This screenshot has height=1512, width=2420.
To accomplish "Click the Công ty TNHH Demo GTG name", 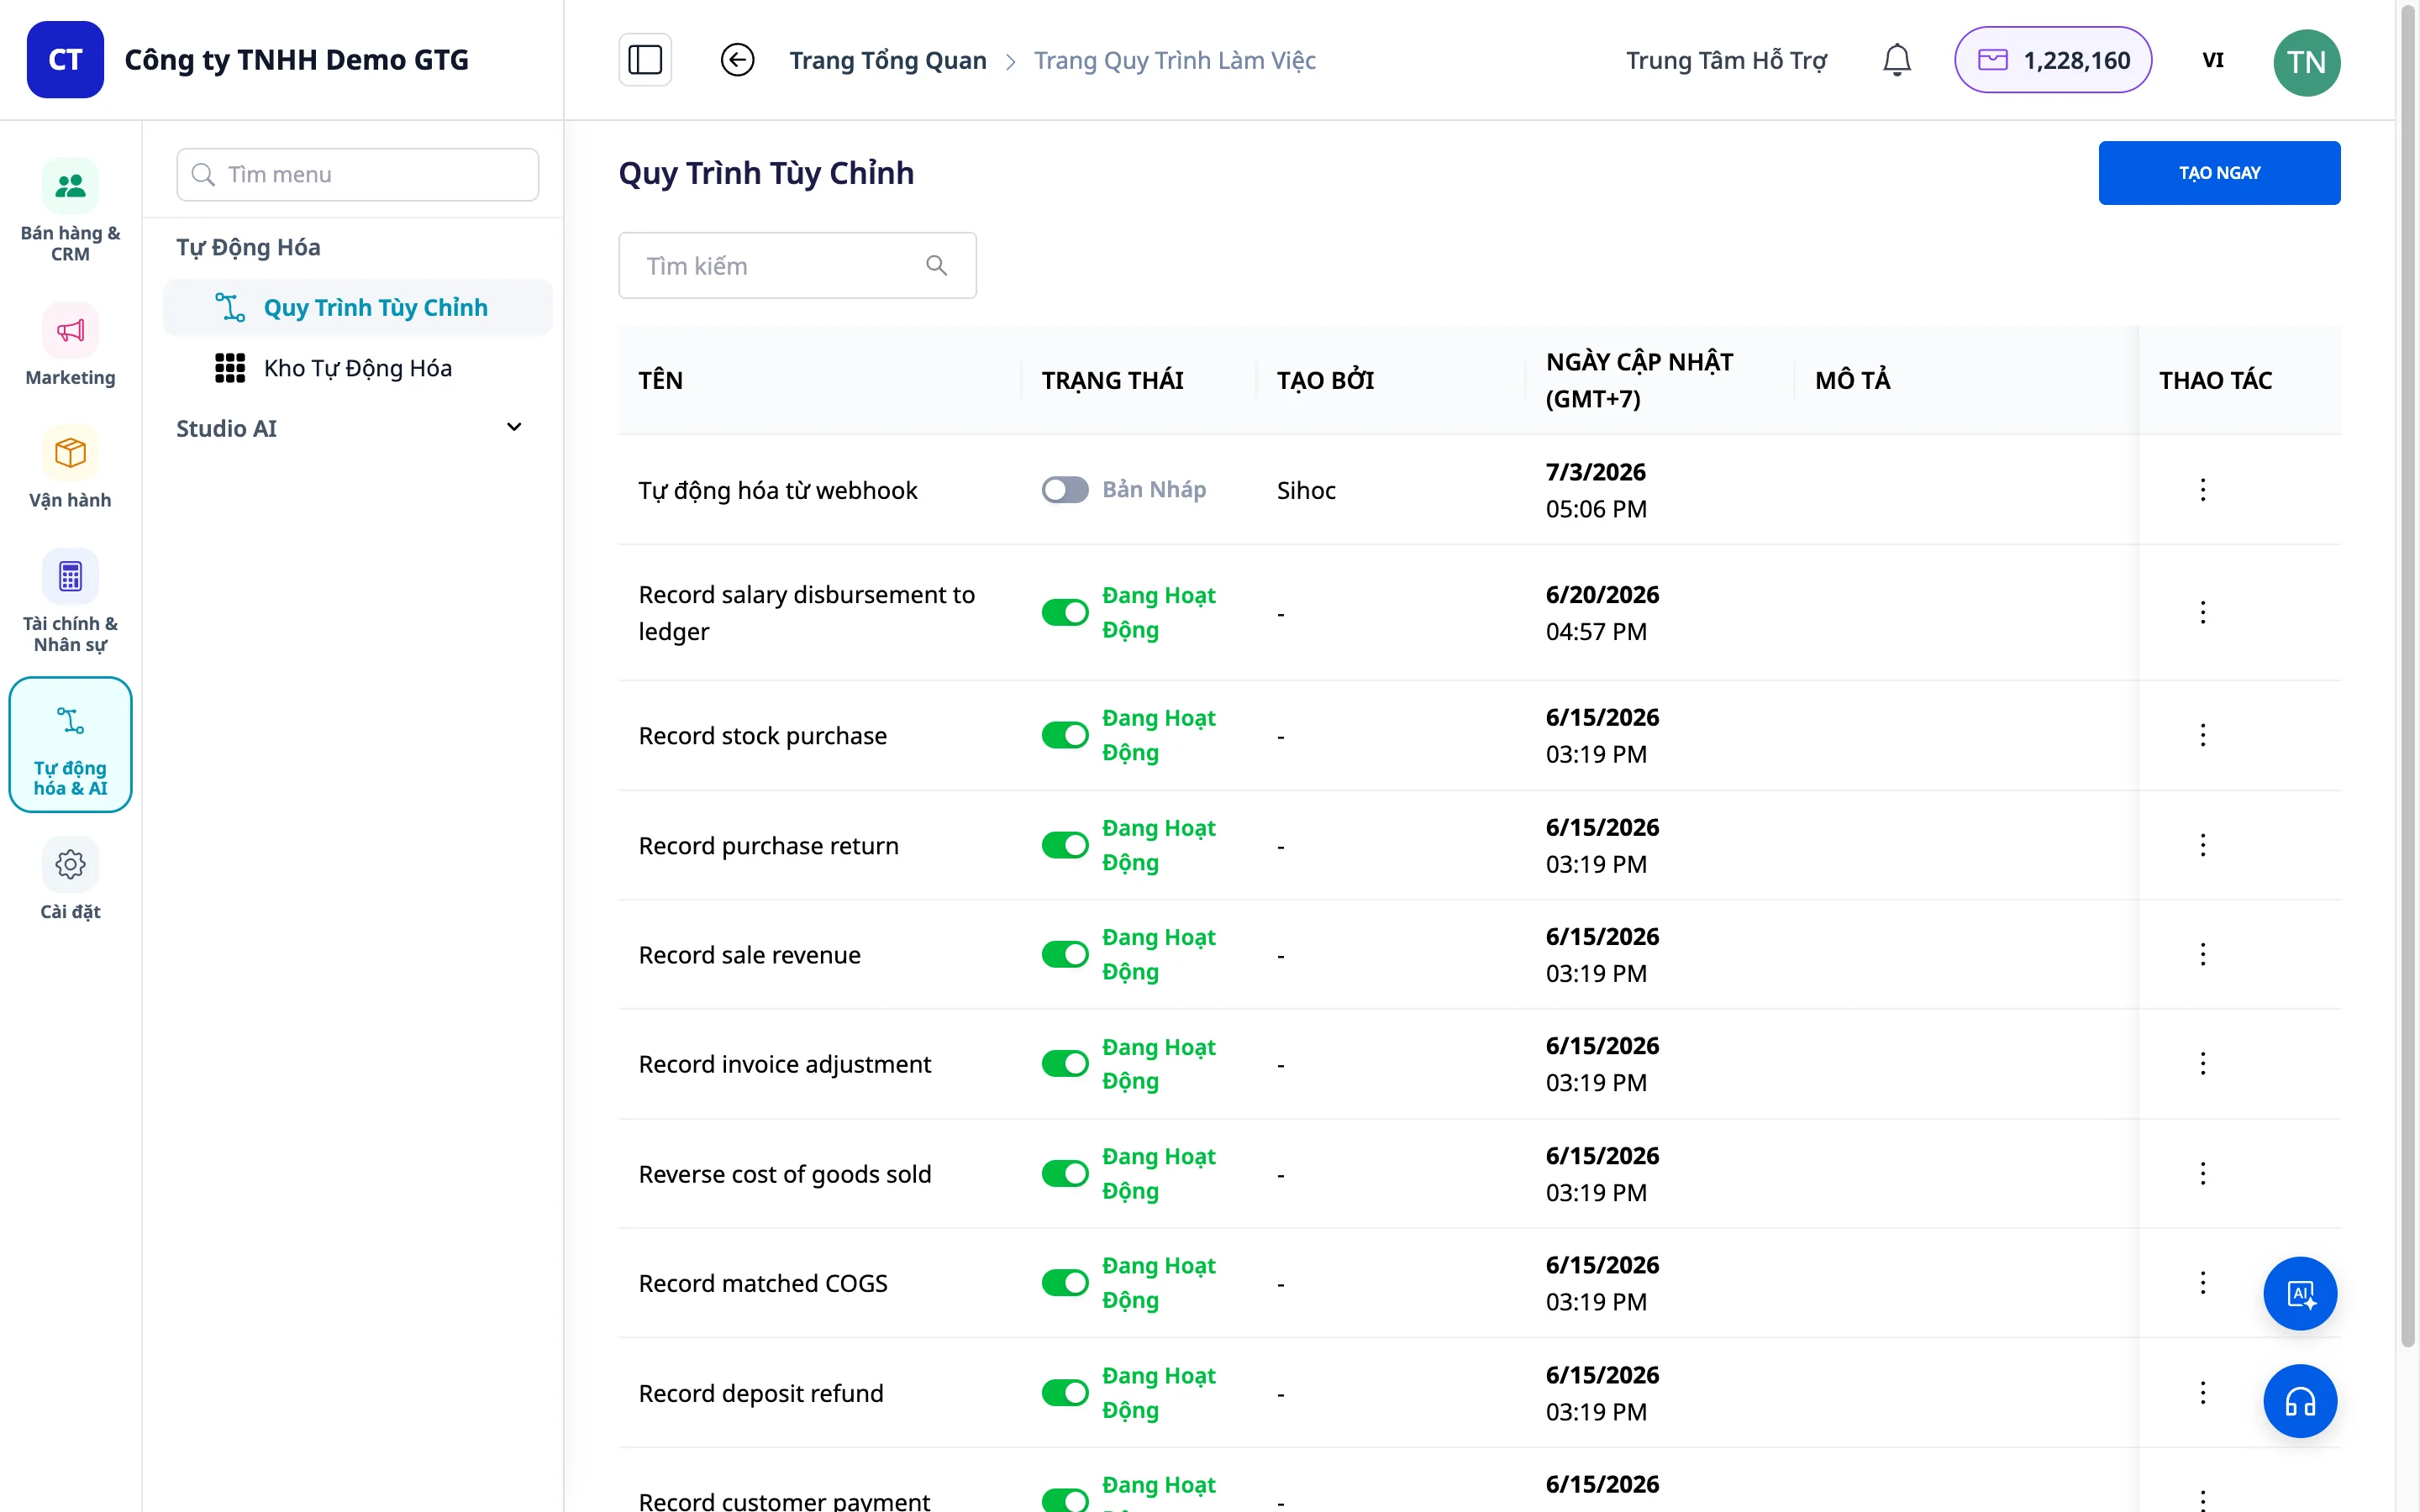I will (296, 60).
